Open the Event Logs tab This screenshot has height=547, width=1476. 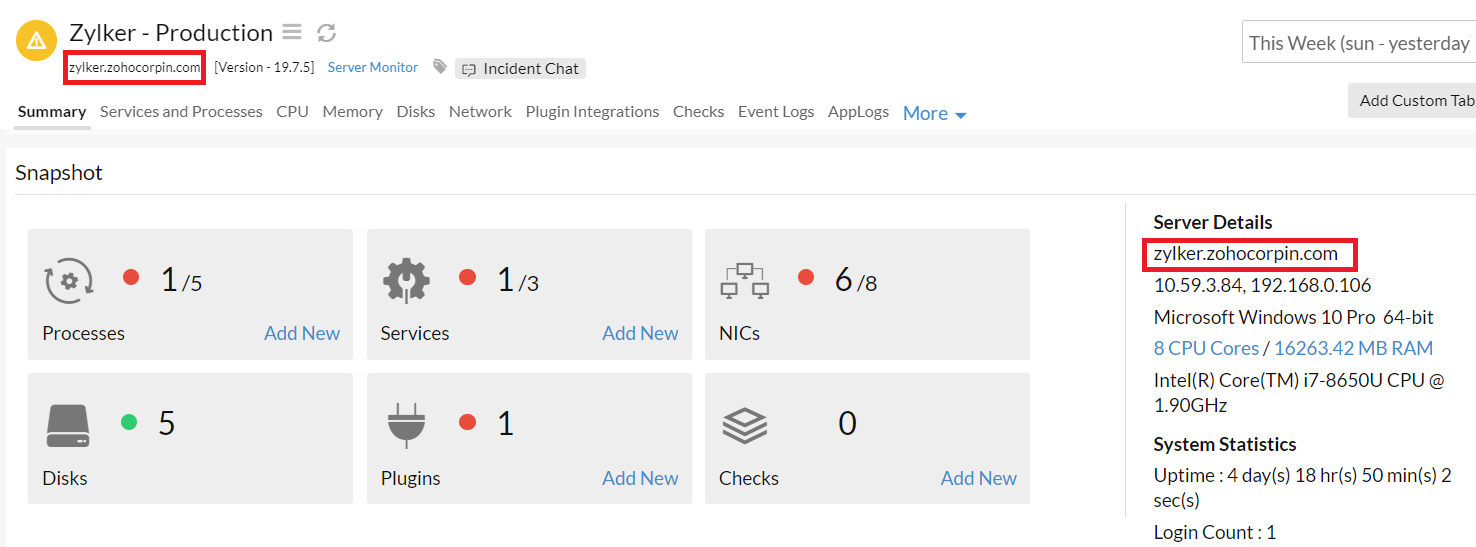(776, 112)
